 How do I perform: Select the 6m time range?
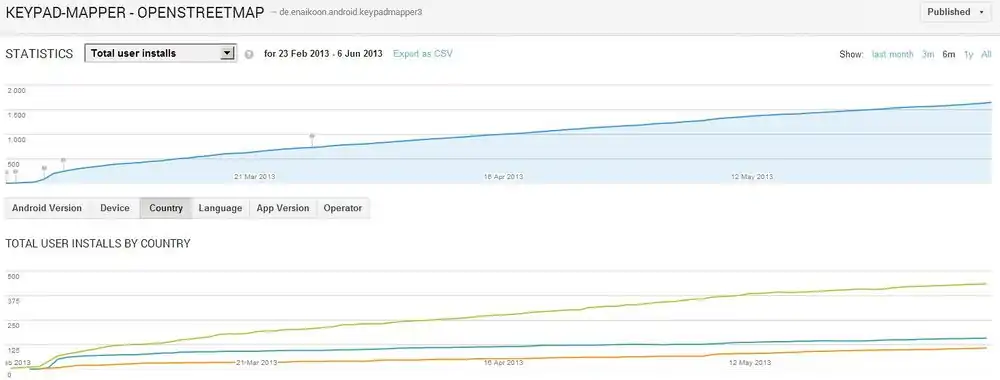tap(948, 54)
